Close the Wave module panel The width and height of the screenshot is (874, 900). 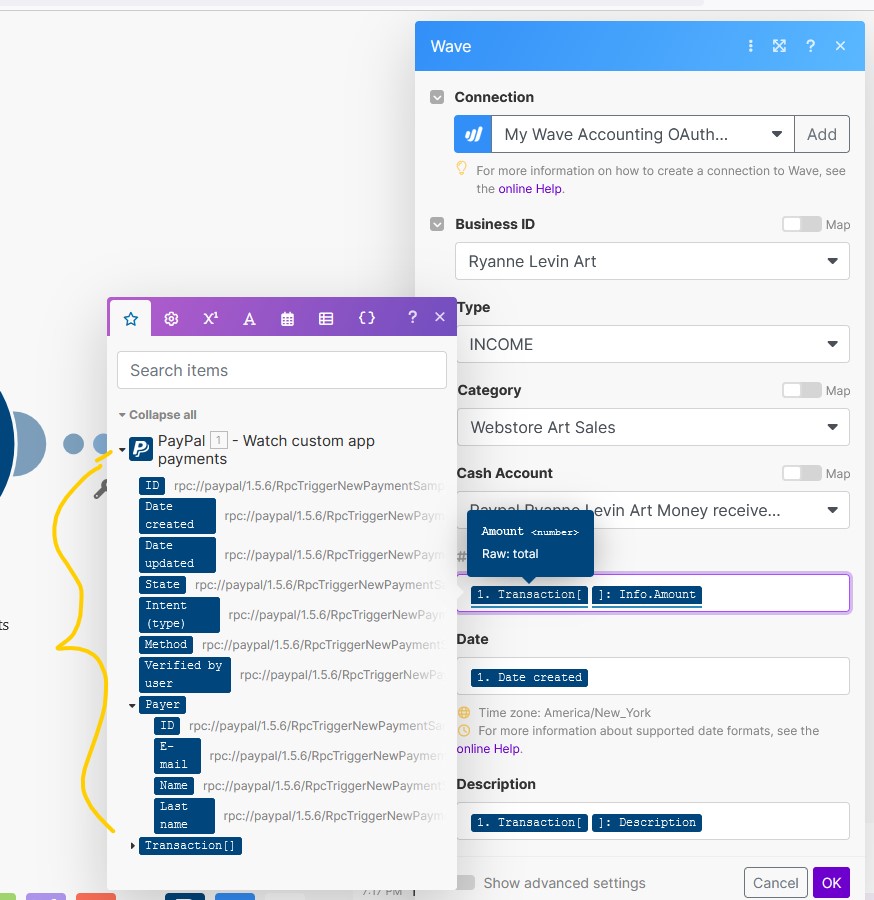coord(840,46)
